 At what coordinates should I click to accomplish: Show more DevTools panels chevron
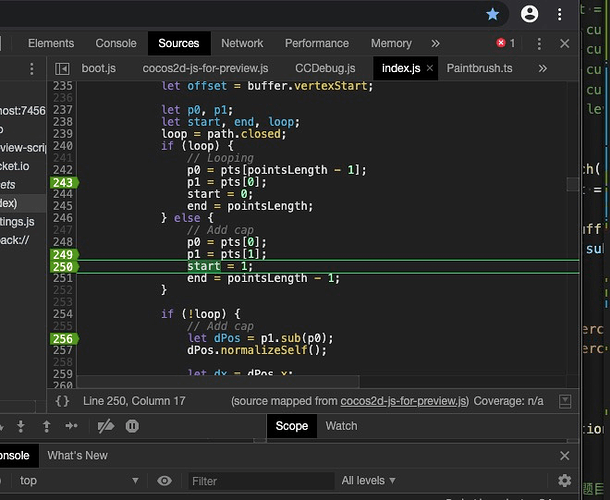pos(435,43)
